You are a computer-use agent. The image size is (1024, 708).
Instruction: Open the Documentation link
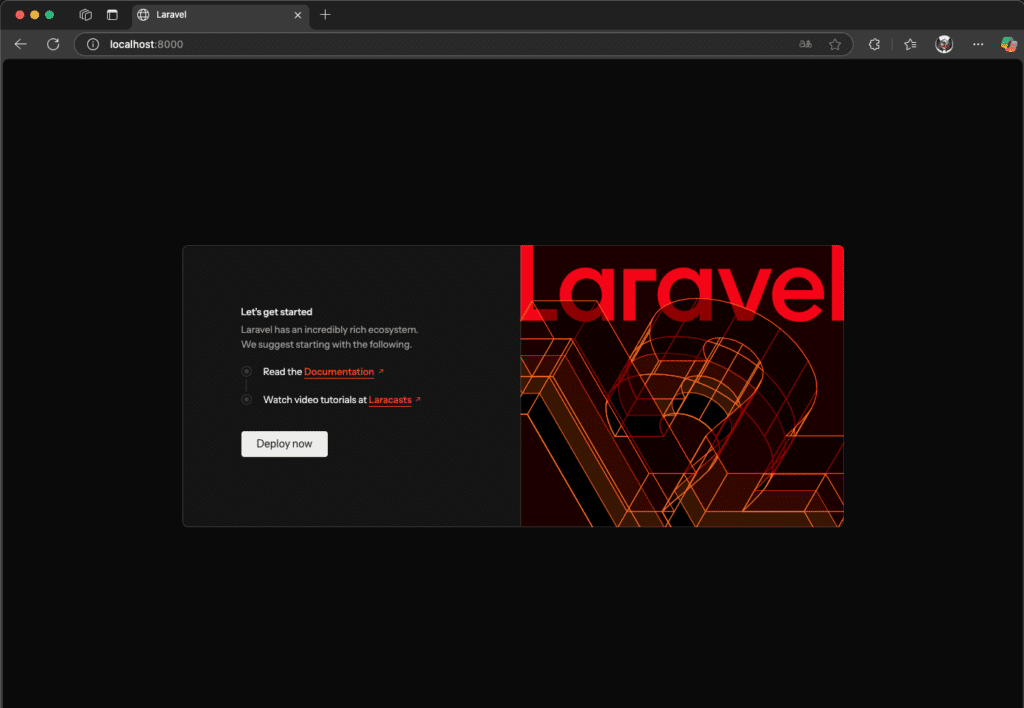click(339, 372)
